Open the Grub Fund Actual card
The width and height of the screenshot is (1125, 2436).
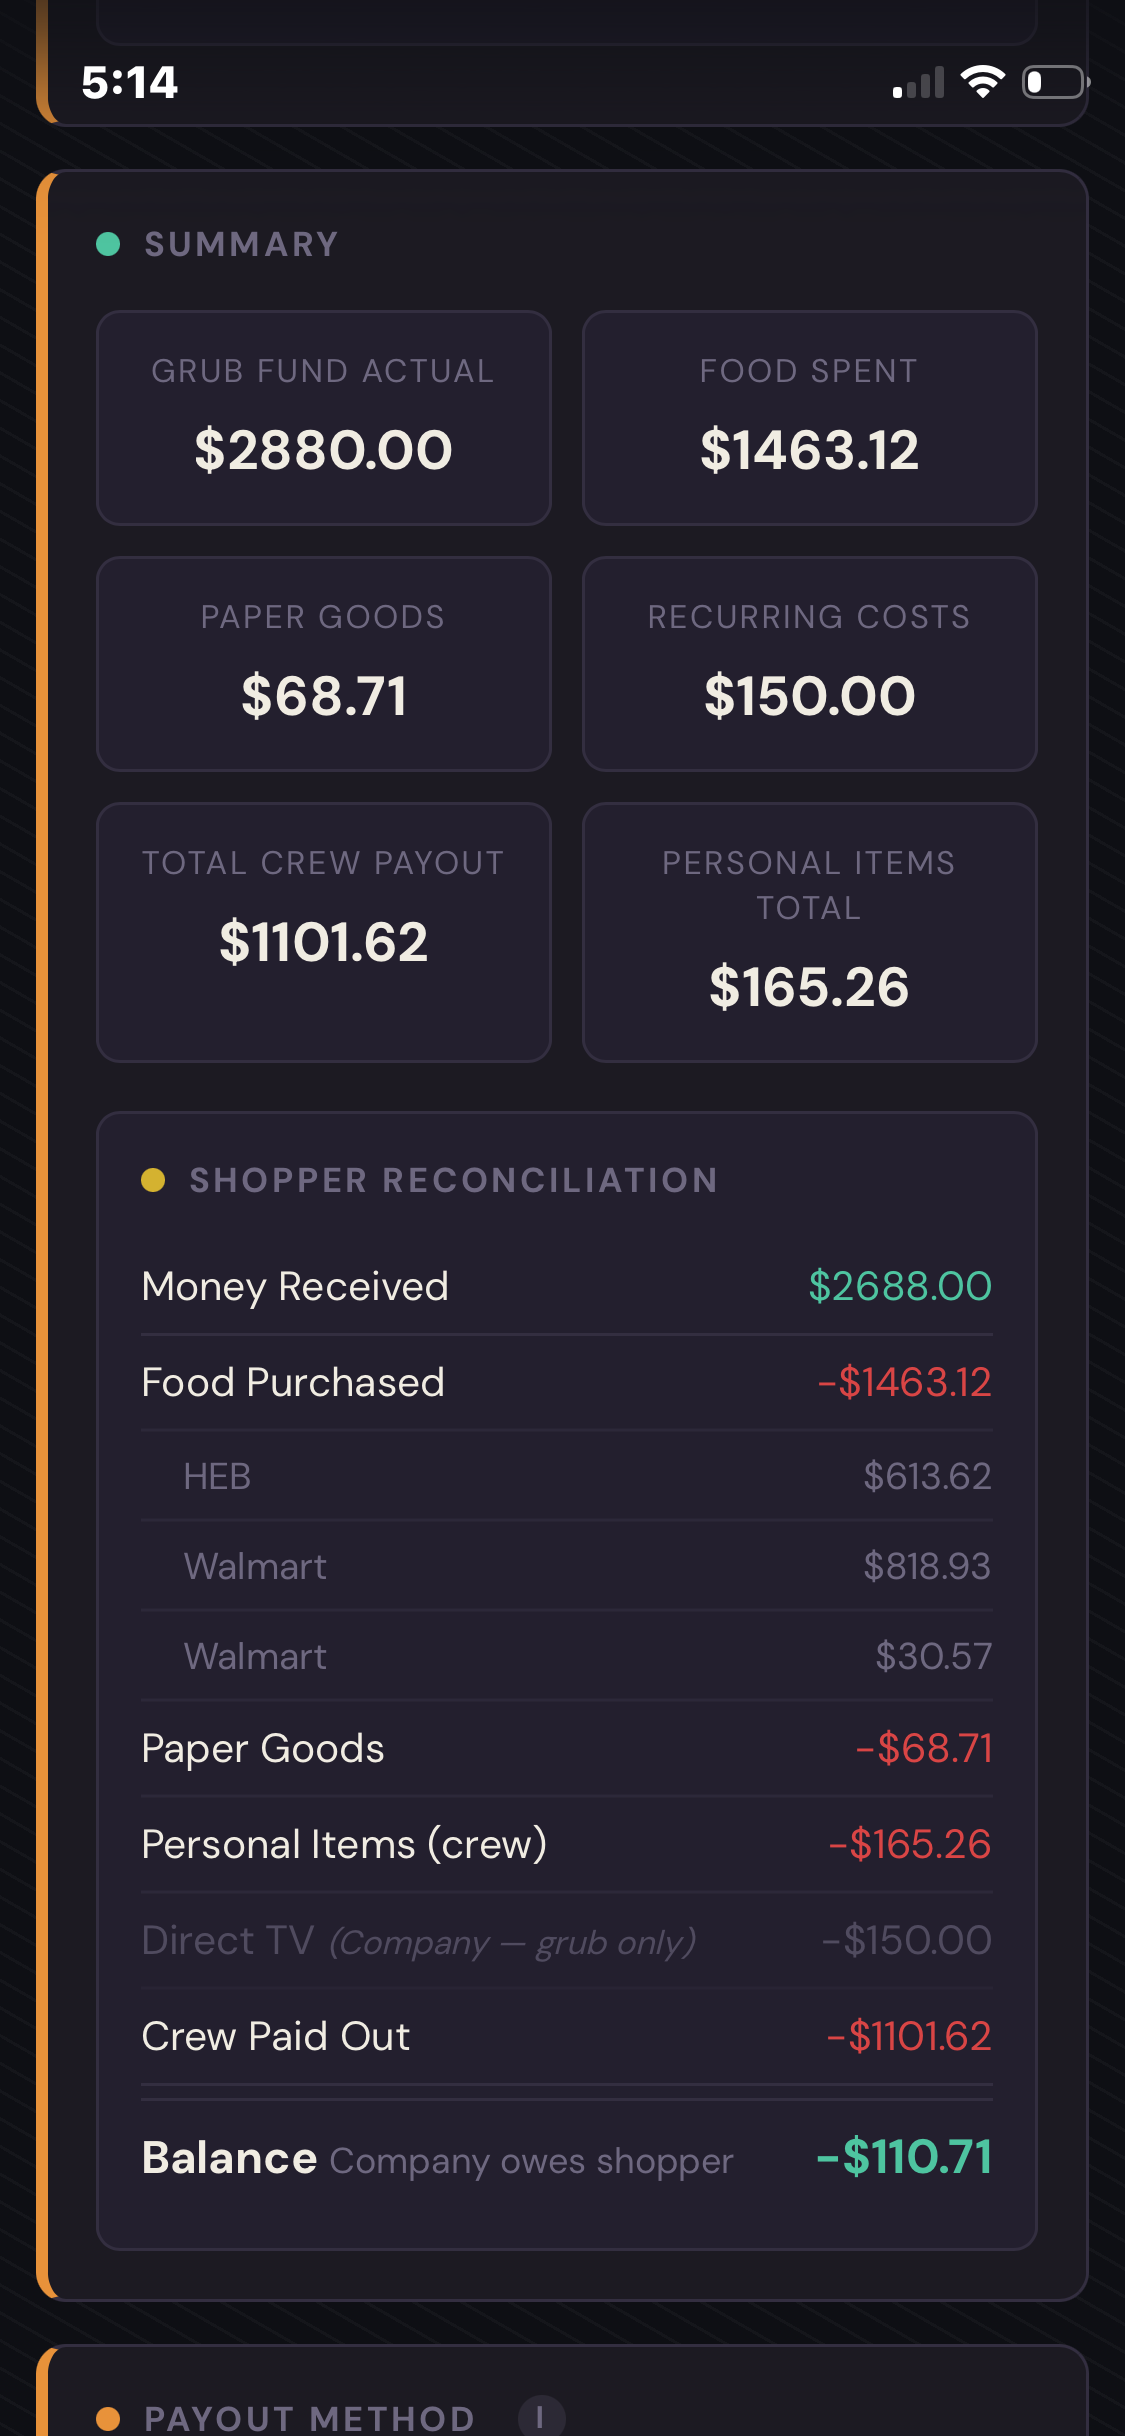coord(324,418)
